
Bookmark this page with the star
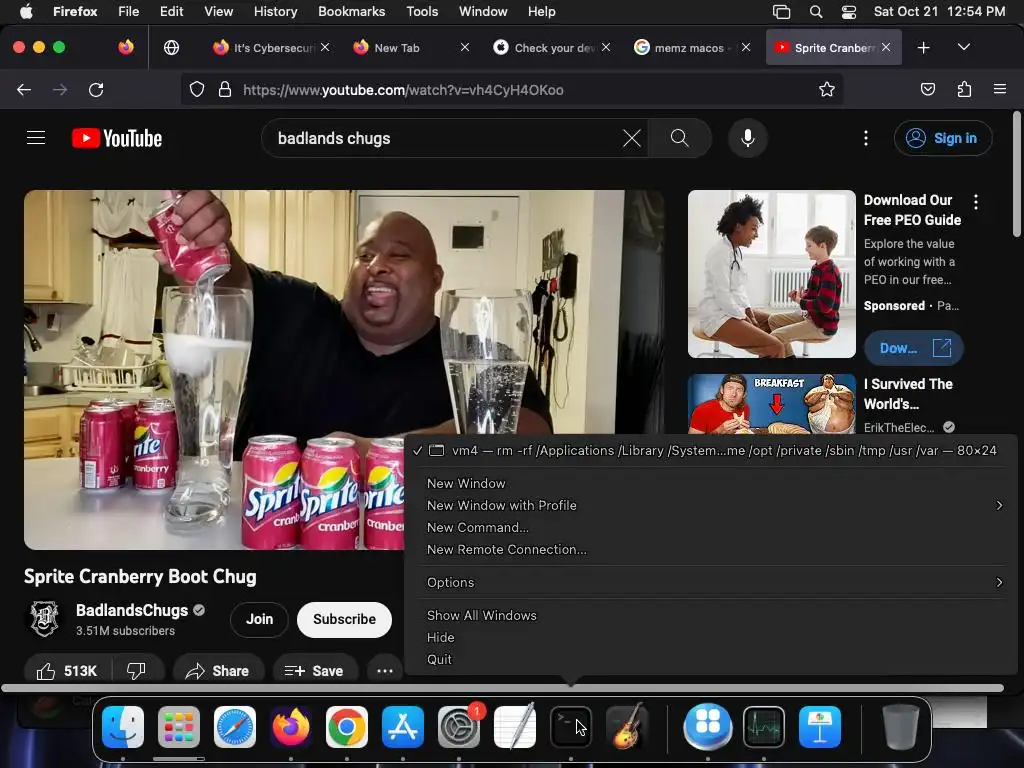coord(827,89)
